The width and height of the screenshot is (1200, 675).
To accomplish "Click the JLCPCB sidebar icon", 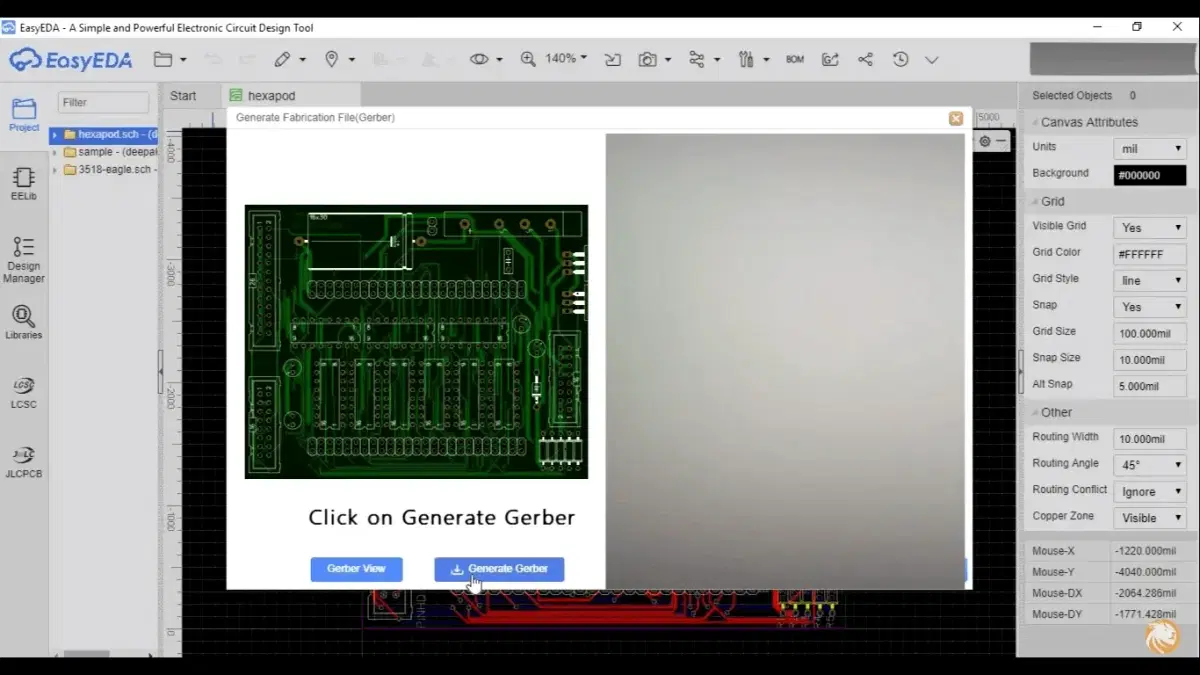I will click(23, 461).
